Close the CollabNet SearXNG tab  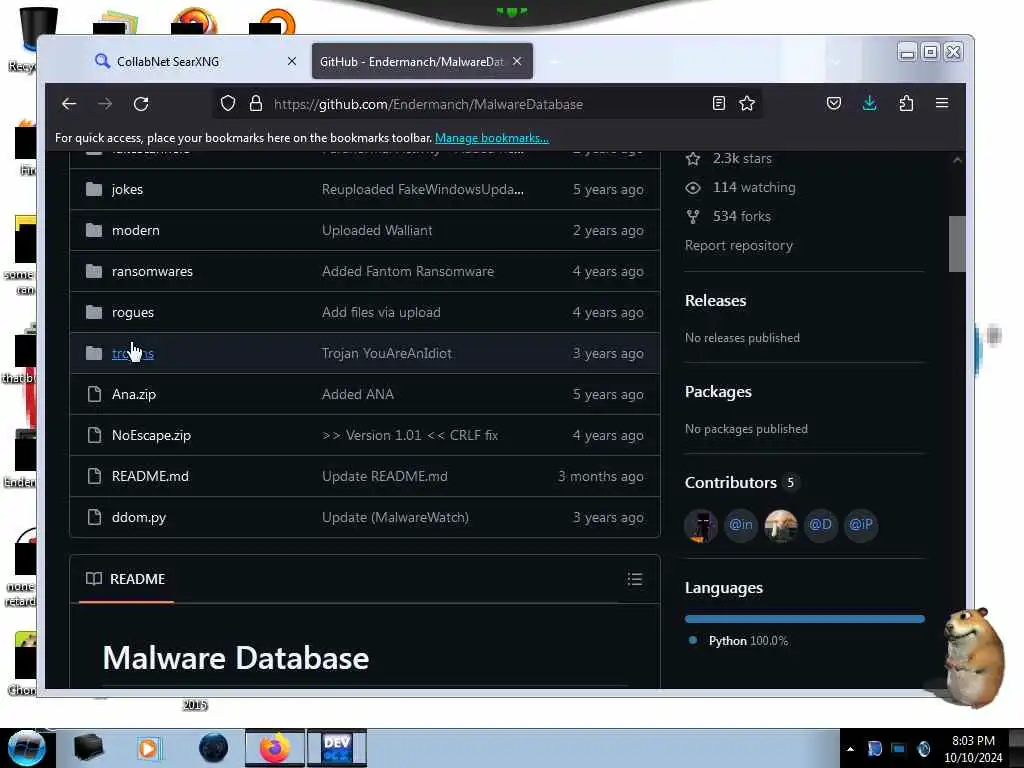[292, 61]
